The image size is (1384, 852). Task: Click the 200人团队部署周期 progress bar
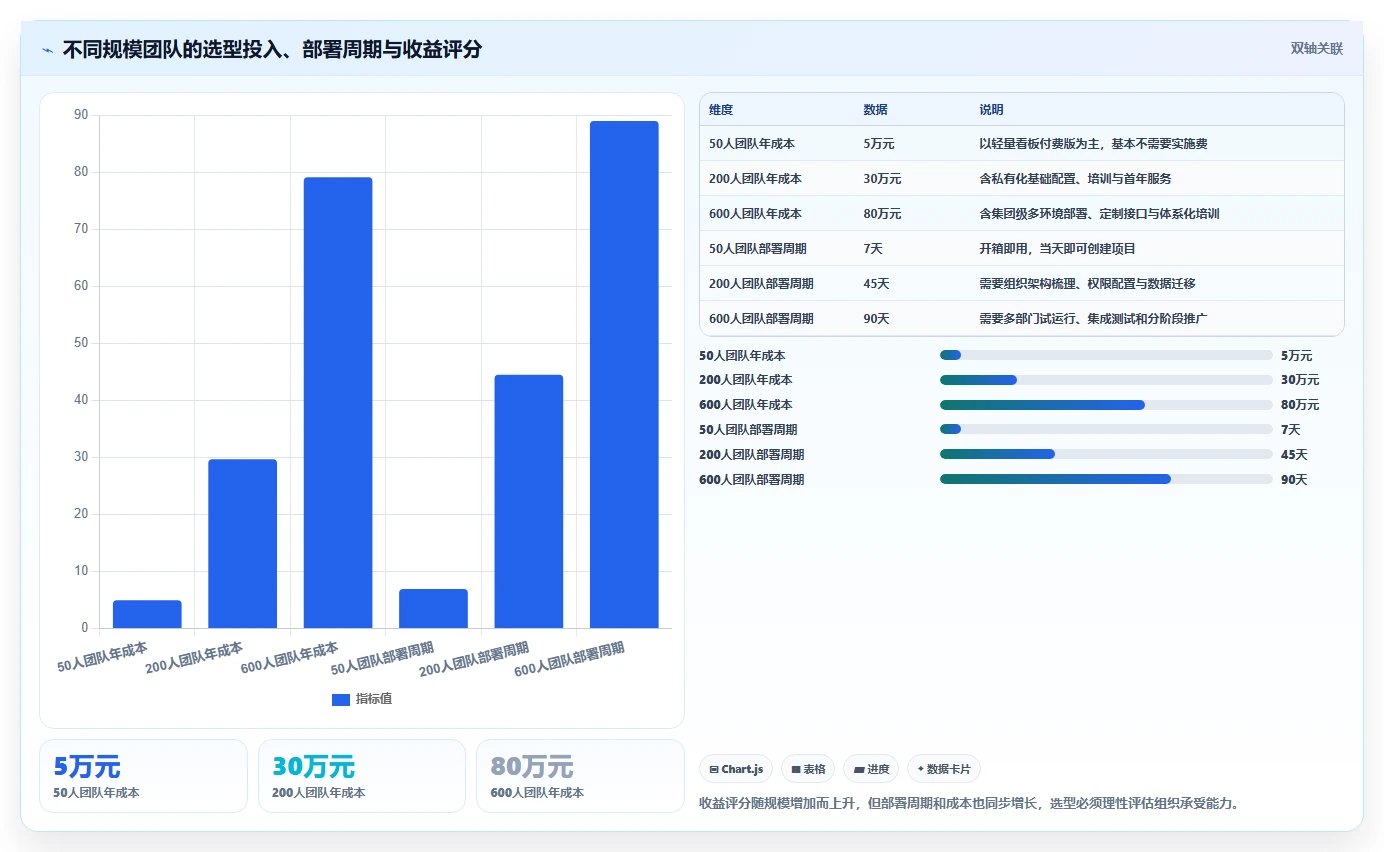[x=1106, y=454]
